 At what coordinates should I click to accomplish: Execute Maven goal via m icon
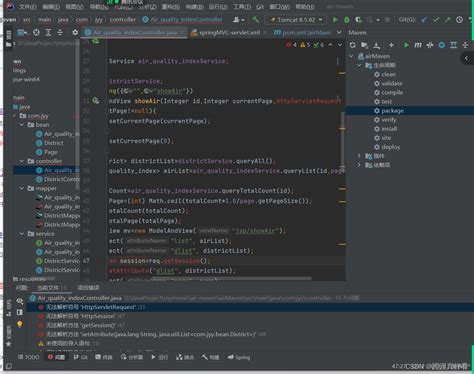pos(418,45)
